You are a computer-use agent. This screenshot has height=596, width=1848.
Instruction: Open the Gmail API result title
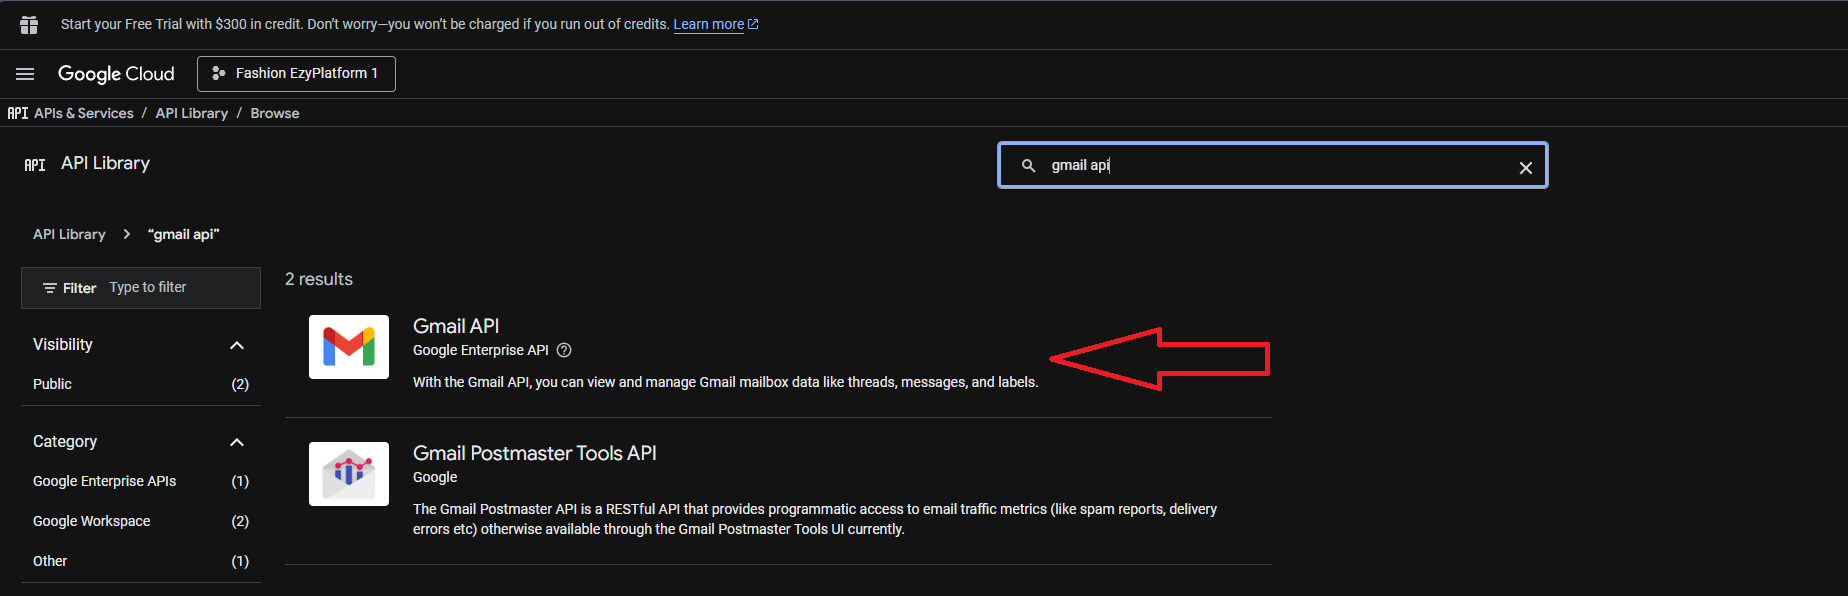tap(456, 326)
